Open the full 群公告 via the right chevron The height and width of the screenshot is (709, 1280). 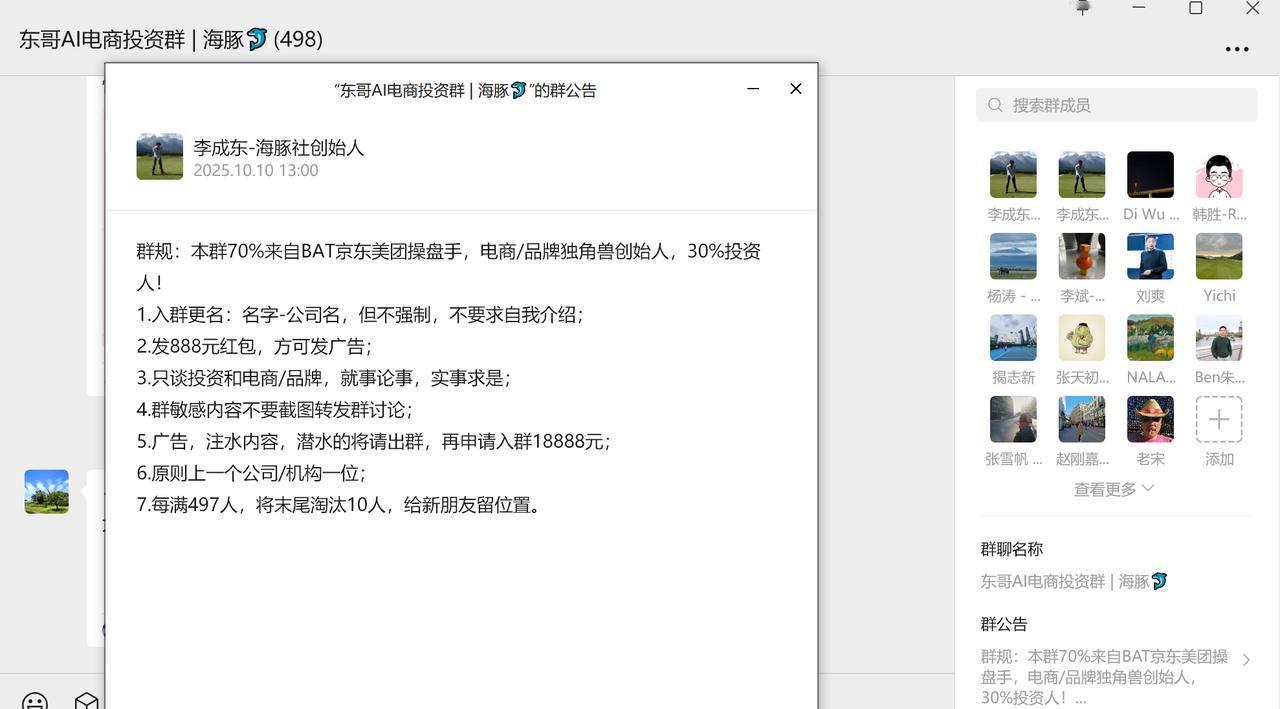pyautogui.click(x=1246, y=659)
